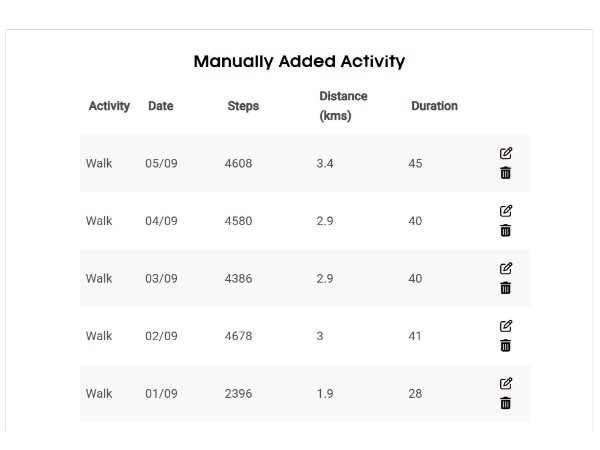Edit the 02/09 activity row

pyautogui.click(x=506, y=326)
